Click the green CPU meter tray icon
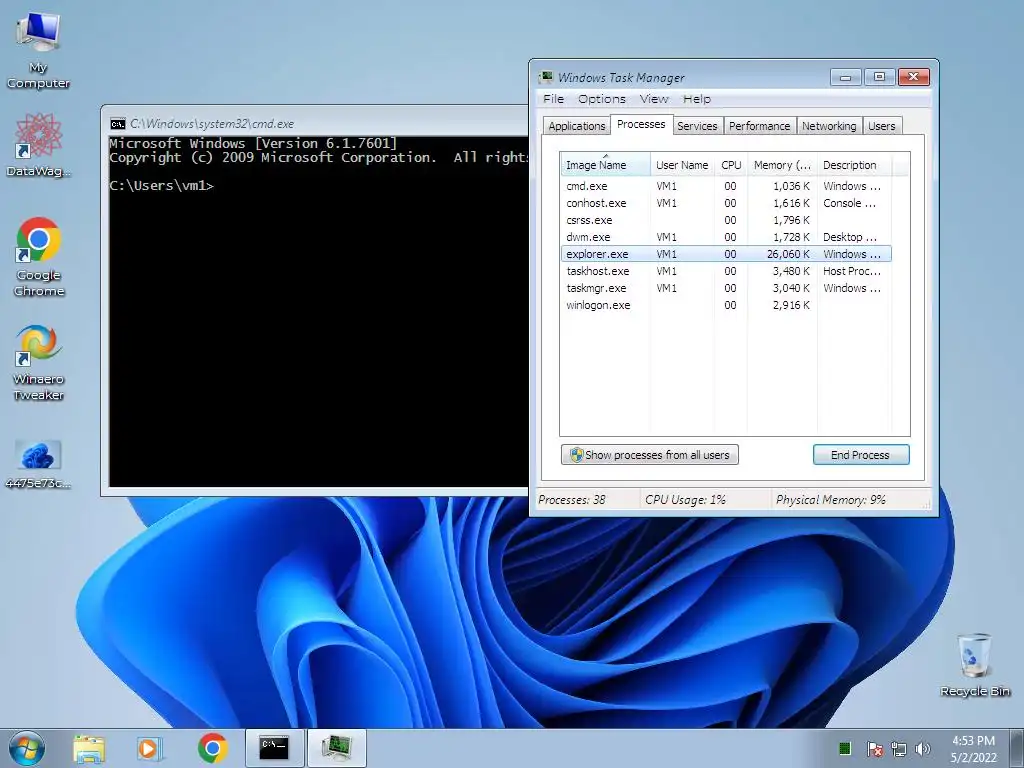The width and height of the screenshot is (1024, 768). pos(844,748)
